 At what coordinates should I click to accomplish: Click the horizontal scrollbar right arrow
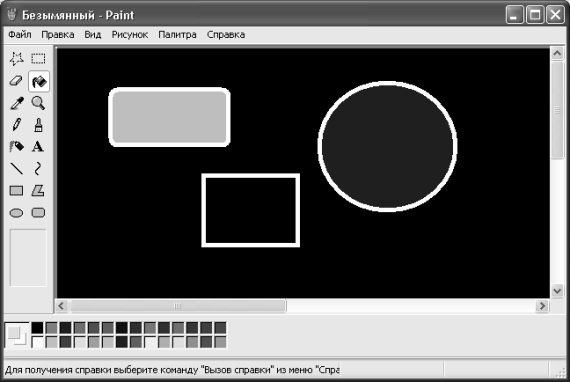[x=542, y=306]
